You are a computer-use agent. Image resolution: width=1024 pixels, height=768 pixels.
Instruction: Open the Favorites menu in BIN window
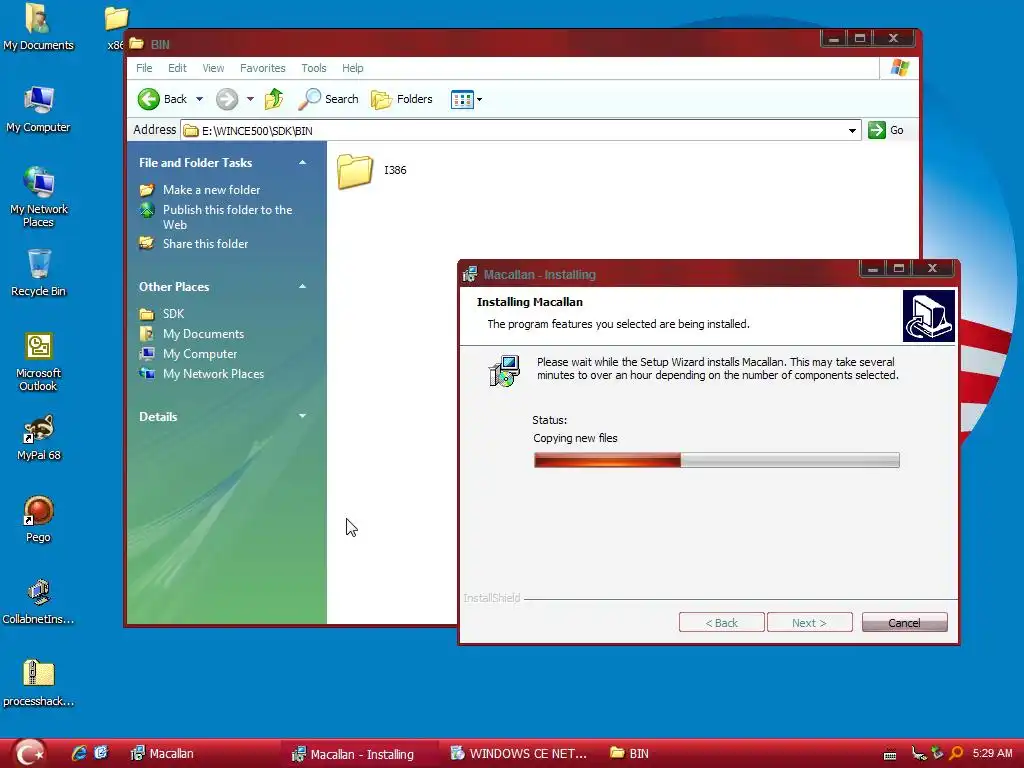(x=263, y=68)
